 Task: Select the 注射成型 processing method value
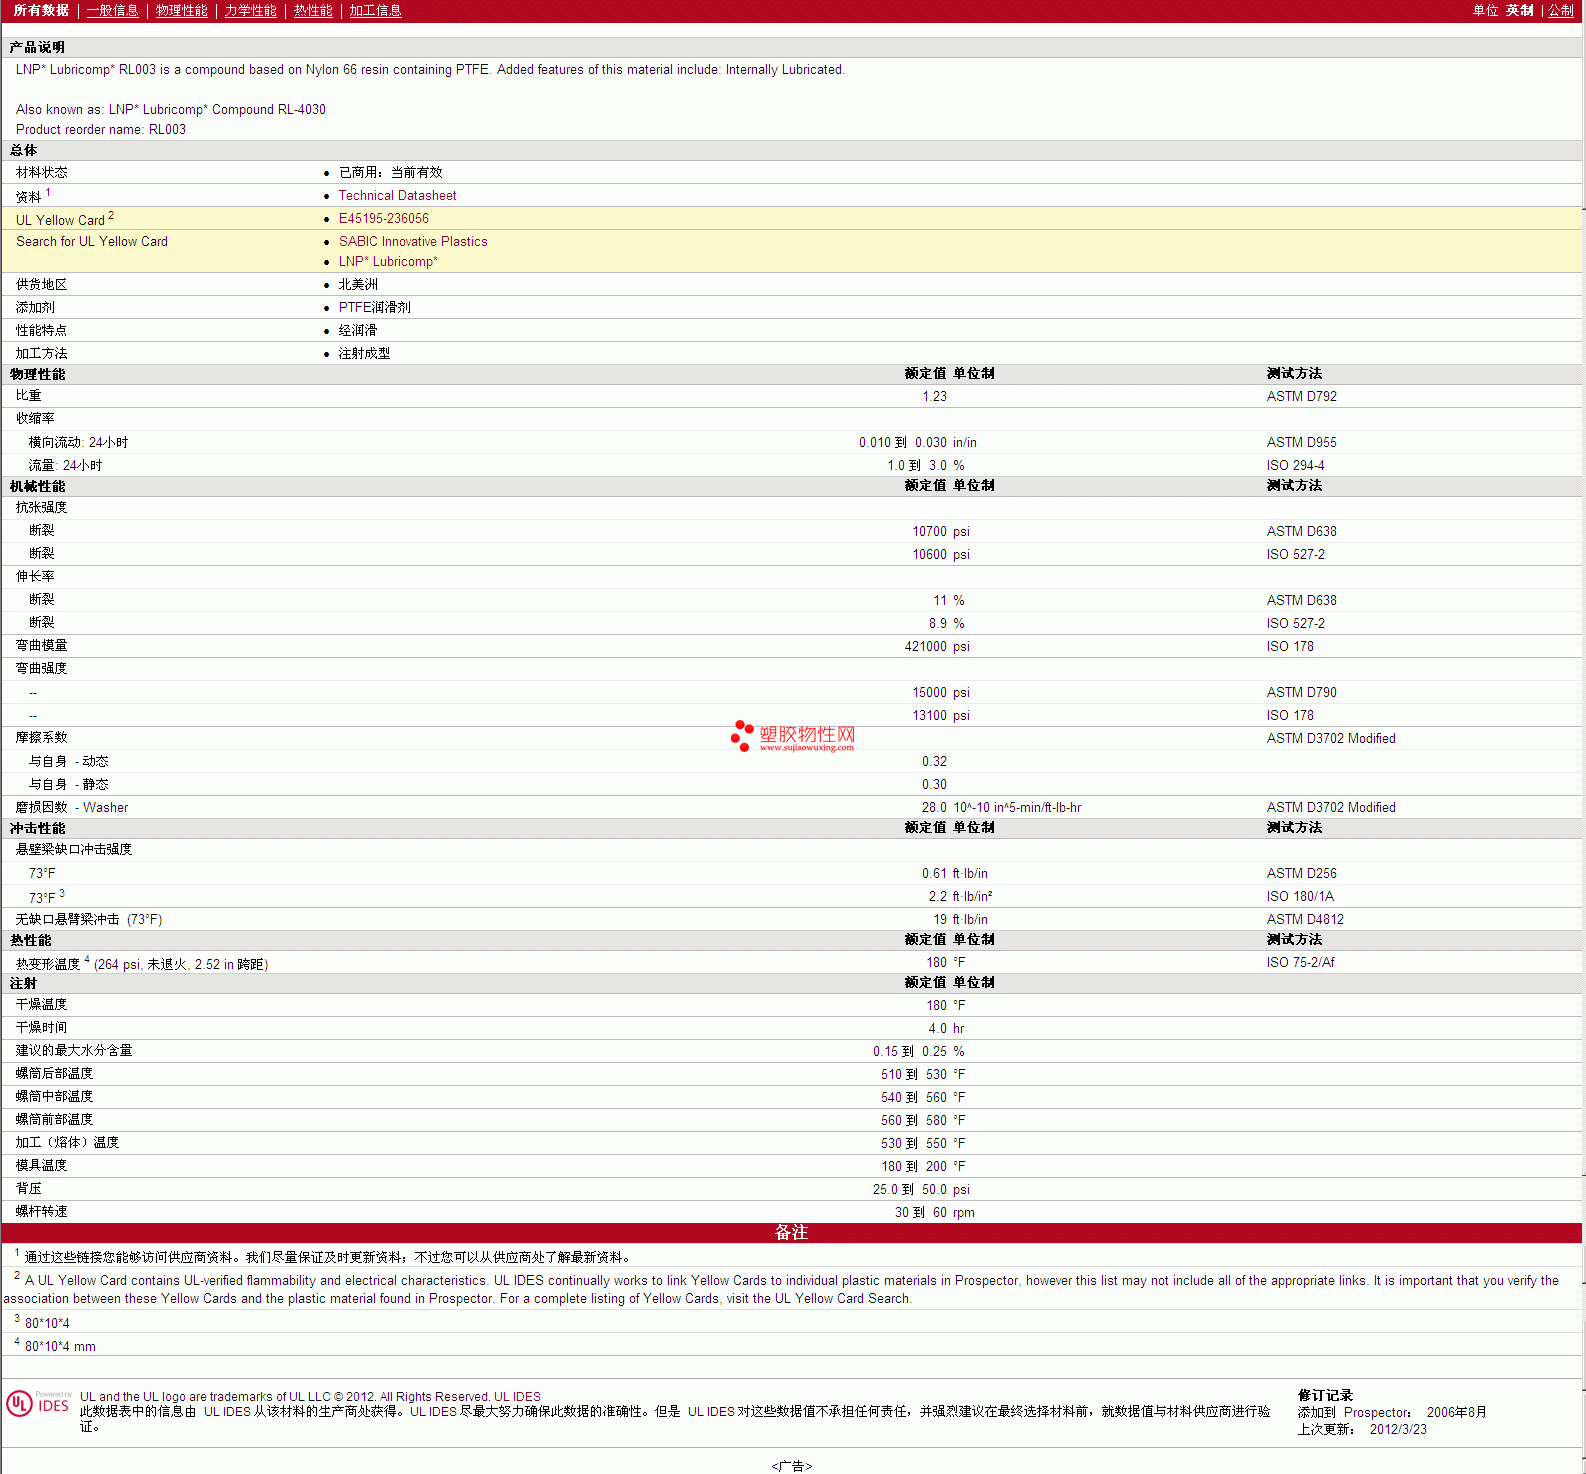coord(364,354)
